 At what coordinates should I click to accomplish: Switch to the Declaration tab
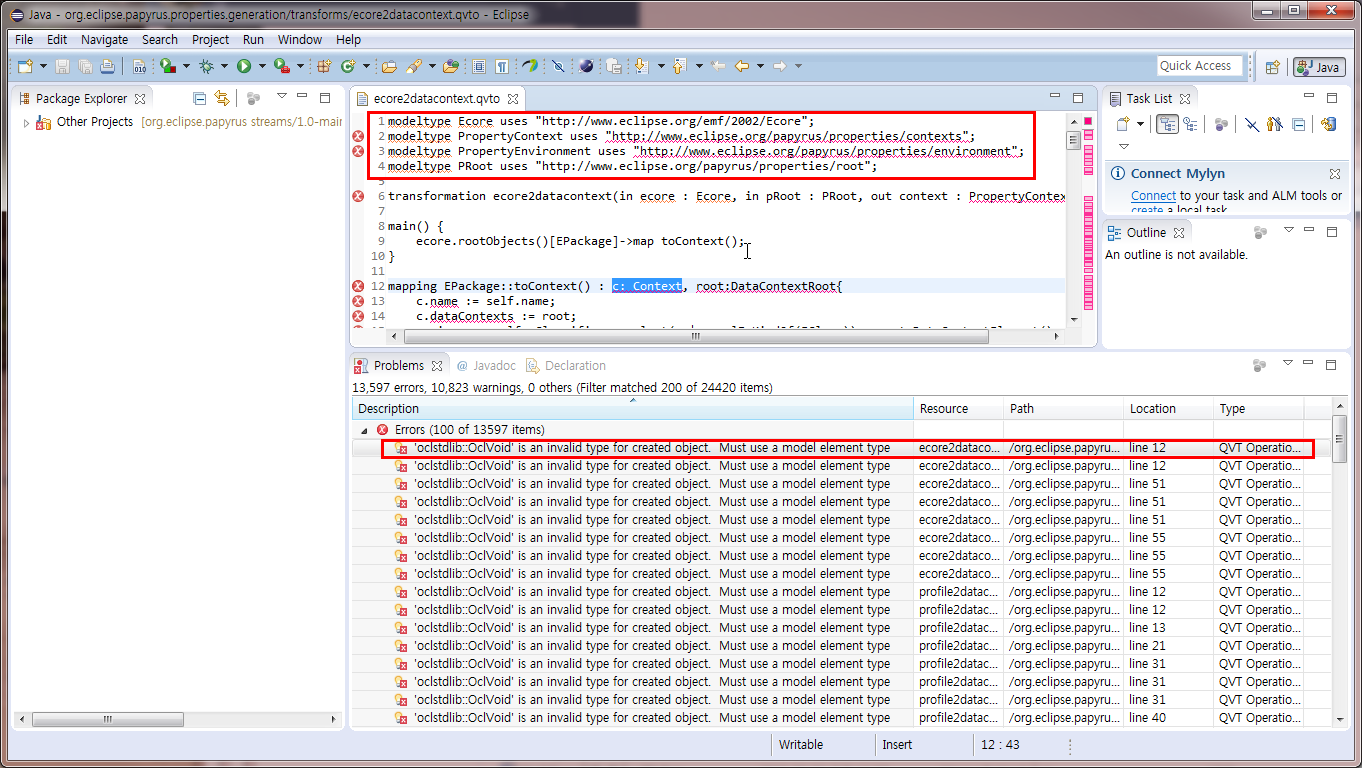[x=566, y=366]
